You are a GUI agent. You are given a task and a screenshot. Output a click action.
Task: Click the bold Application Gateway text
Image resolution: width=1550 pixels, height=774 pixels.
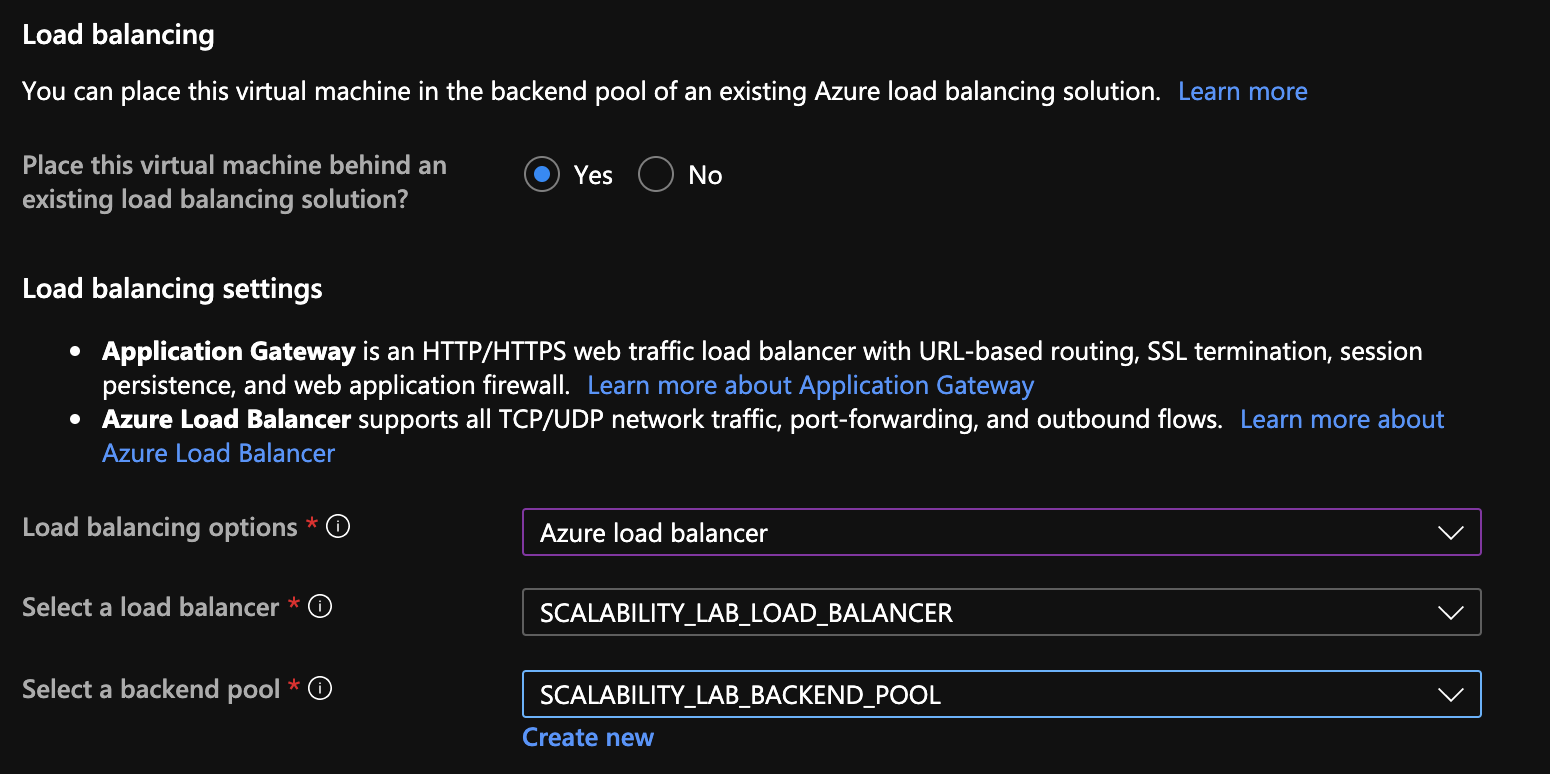[x=229, y=351]
